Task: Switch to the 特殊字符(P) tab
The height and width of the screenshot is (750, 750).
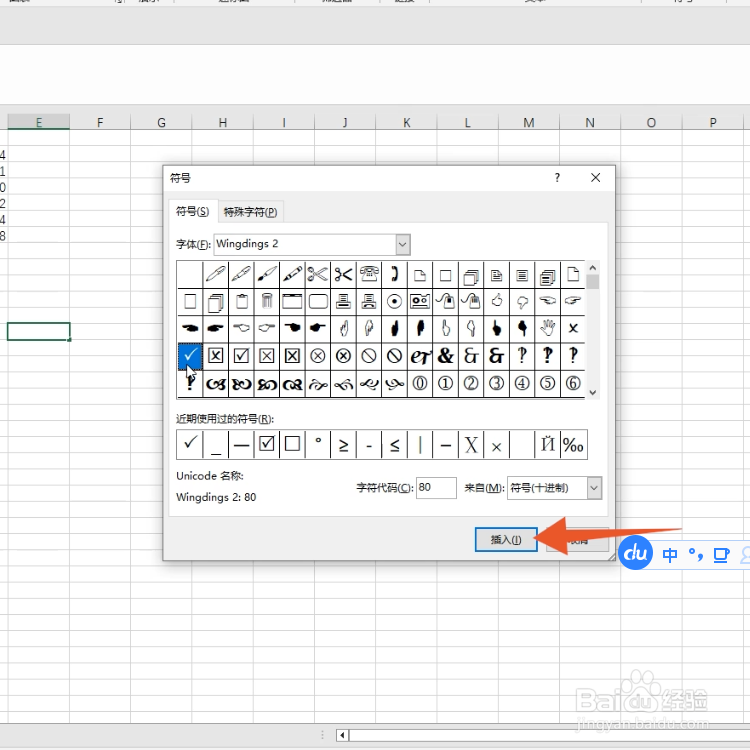Action: pyautogui.click(x=251, y=212)
